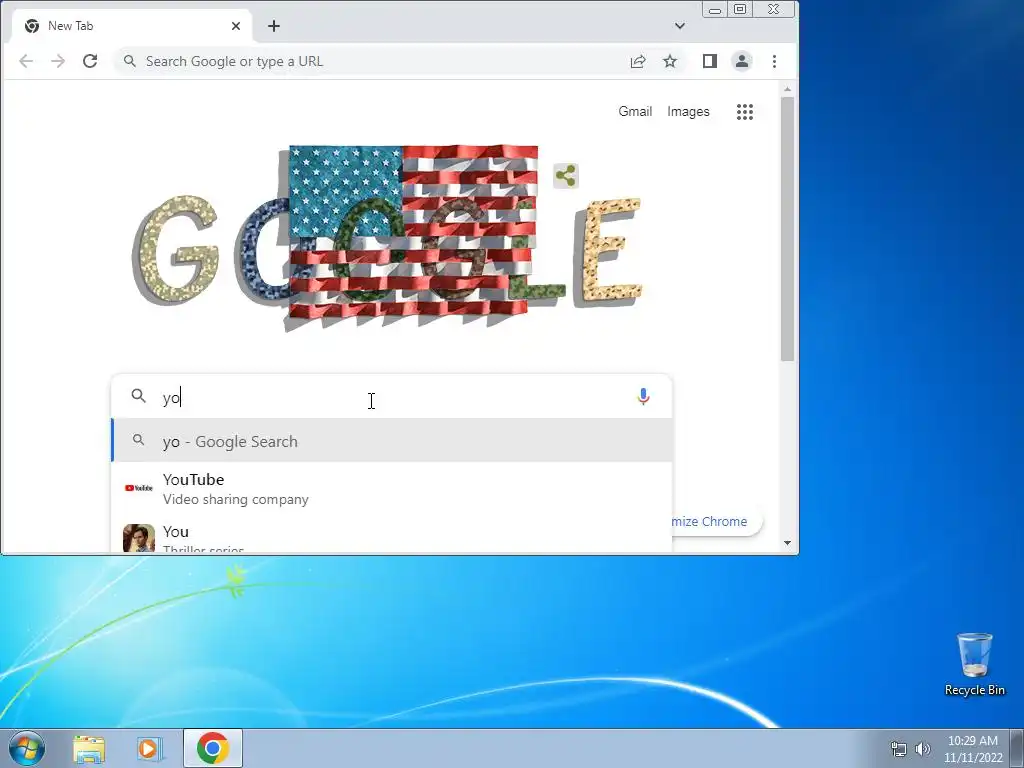Click the magnifier icon in the search box

[x=138, y=396]
